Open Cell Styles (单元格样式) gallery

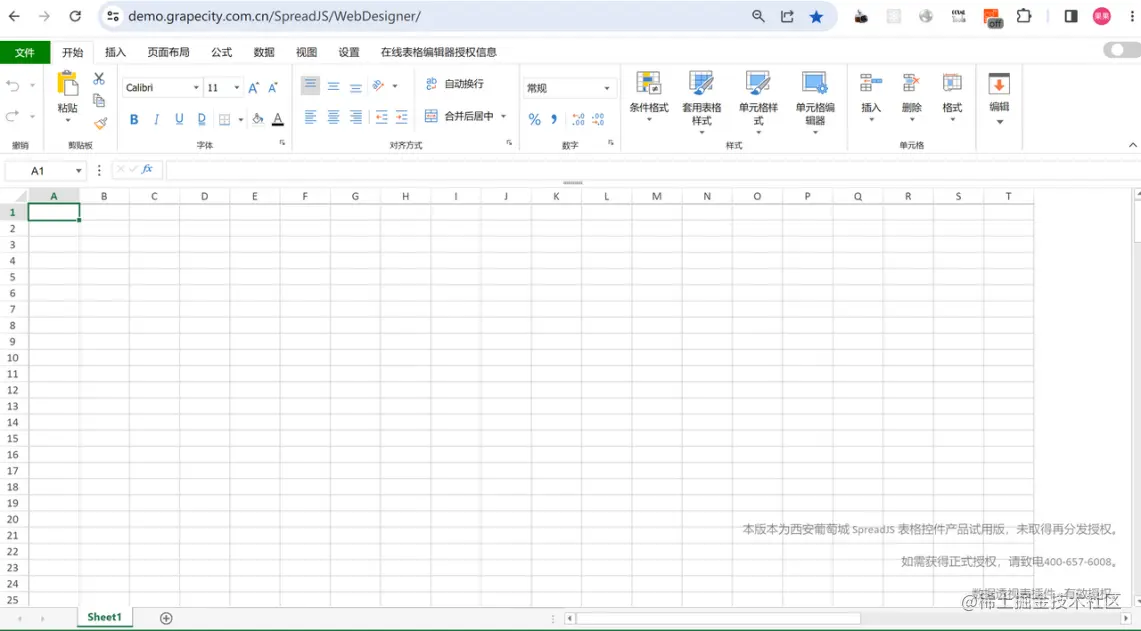click(758, 102)
